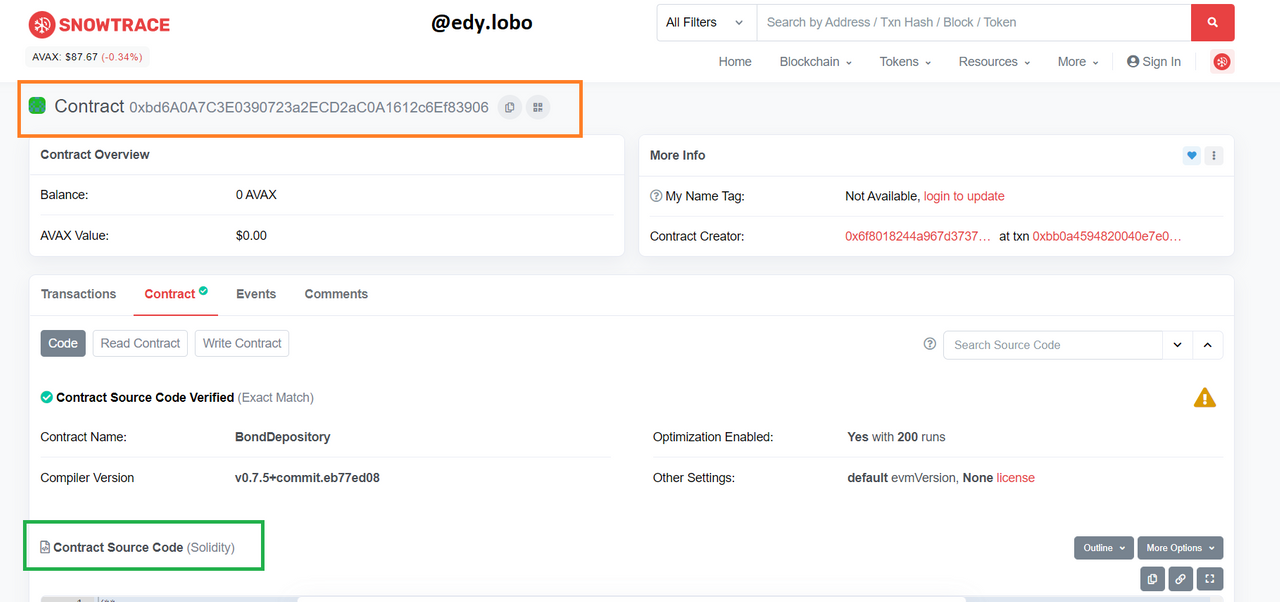This screenshot has width=1280, height=602.
Task: Click the Search Source Code field
Action: pos(1053,345)
